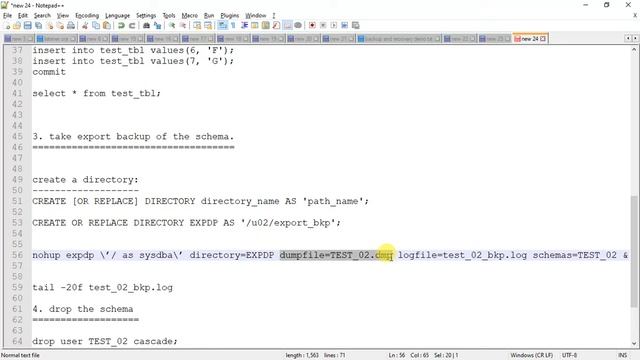
Task: Open the Search menu
Action: (42, 16)
